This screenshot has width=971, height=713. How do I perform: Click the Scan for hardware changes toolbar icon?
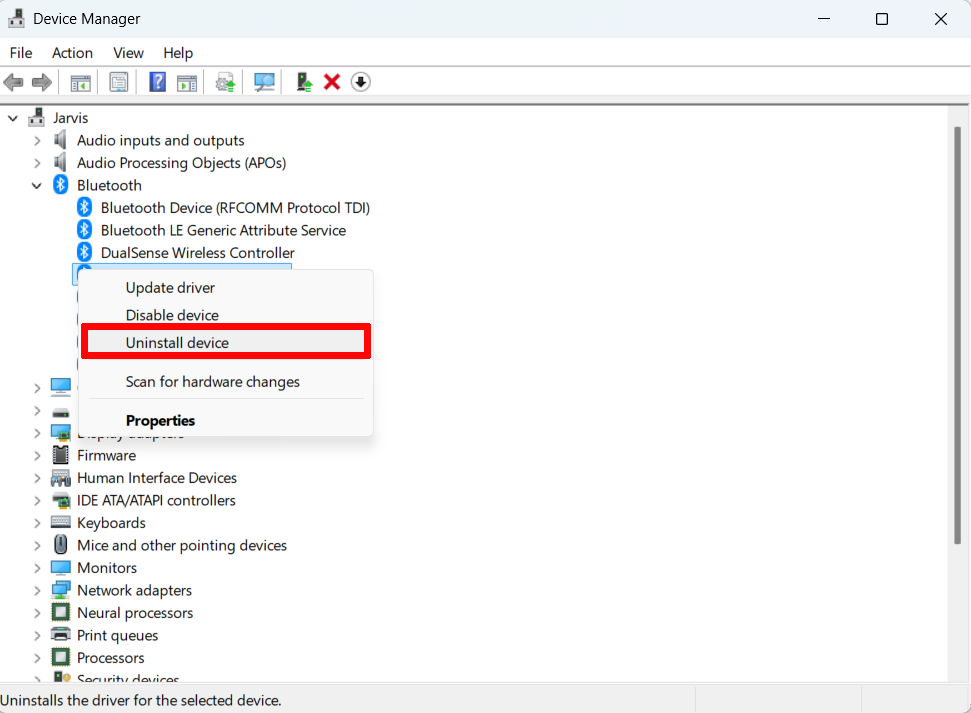click(x=263, y=81)
